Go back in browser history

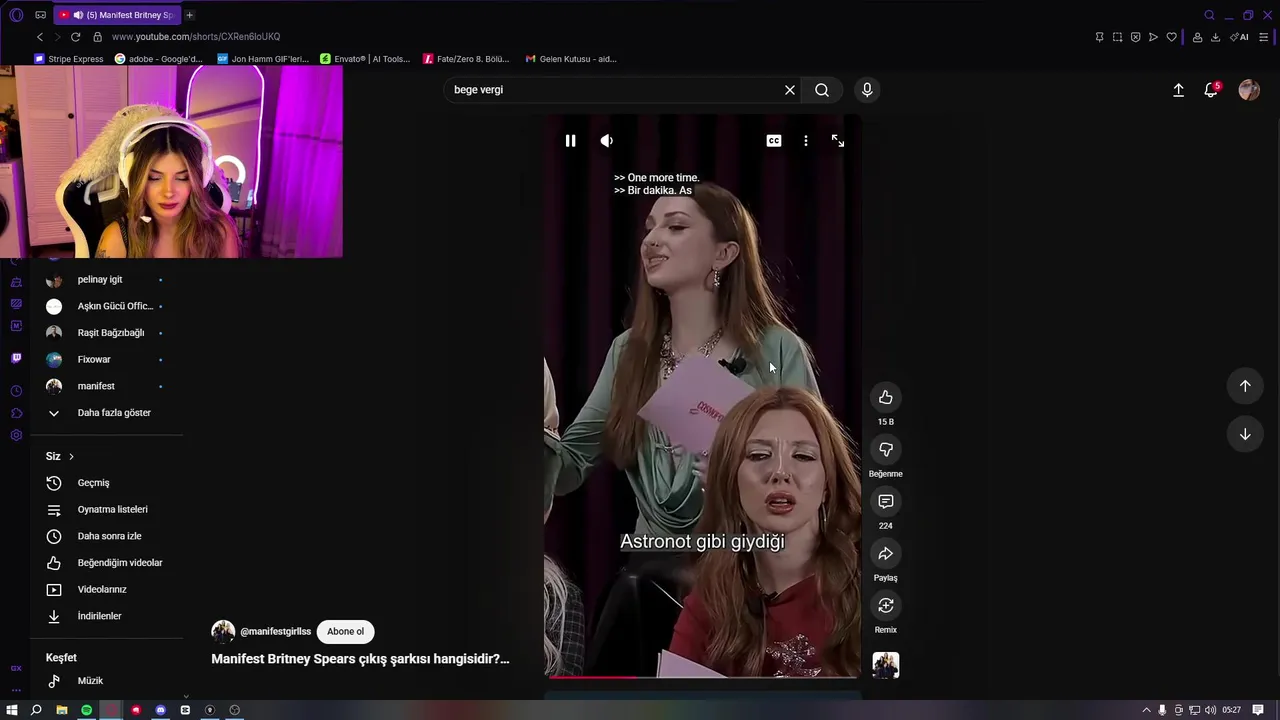[40, 37]
